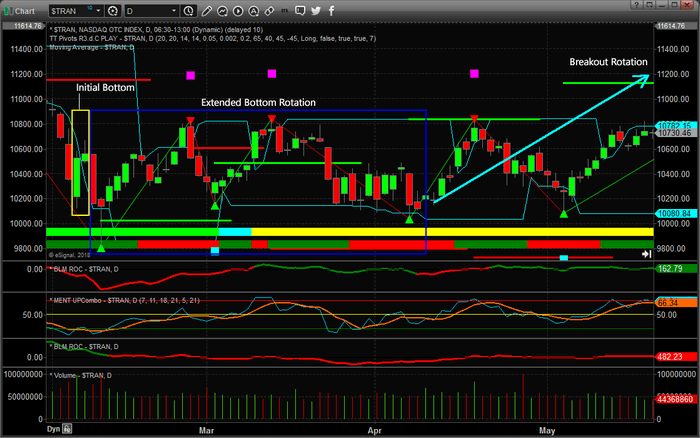
Task: Click the Chart window icon
Action: (9, 10)
